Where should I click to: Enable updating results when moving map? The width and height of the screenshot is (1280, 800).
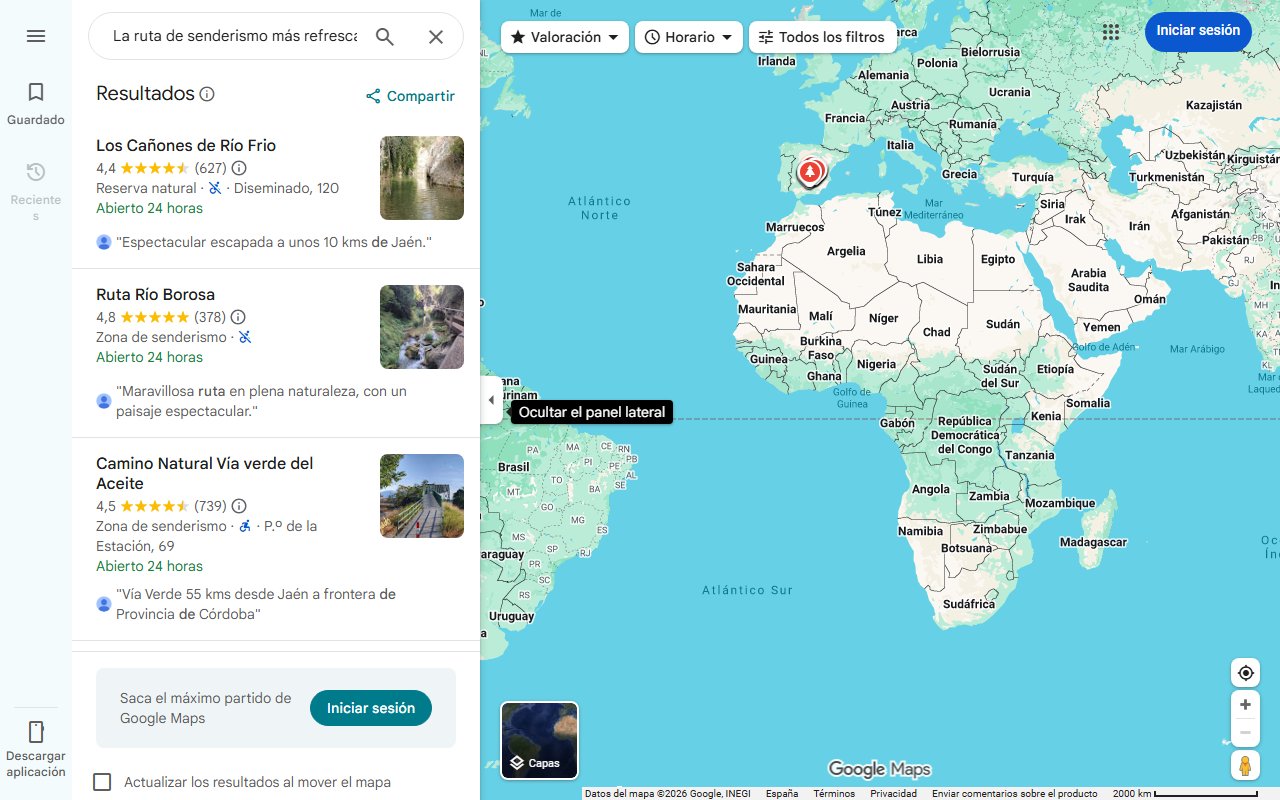(102, 782)
